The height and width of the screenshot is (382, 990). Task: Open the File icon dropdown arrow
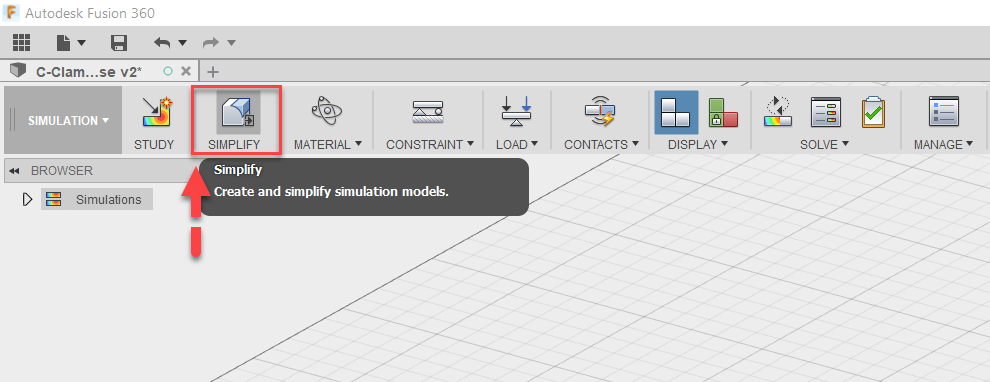(x=81, y=43)
